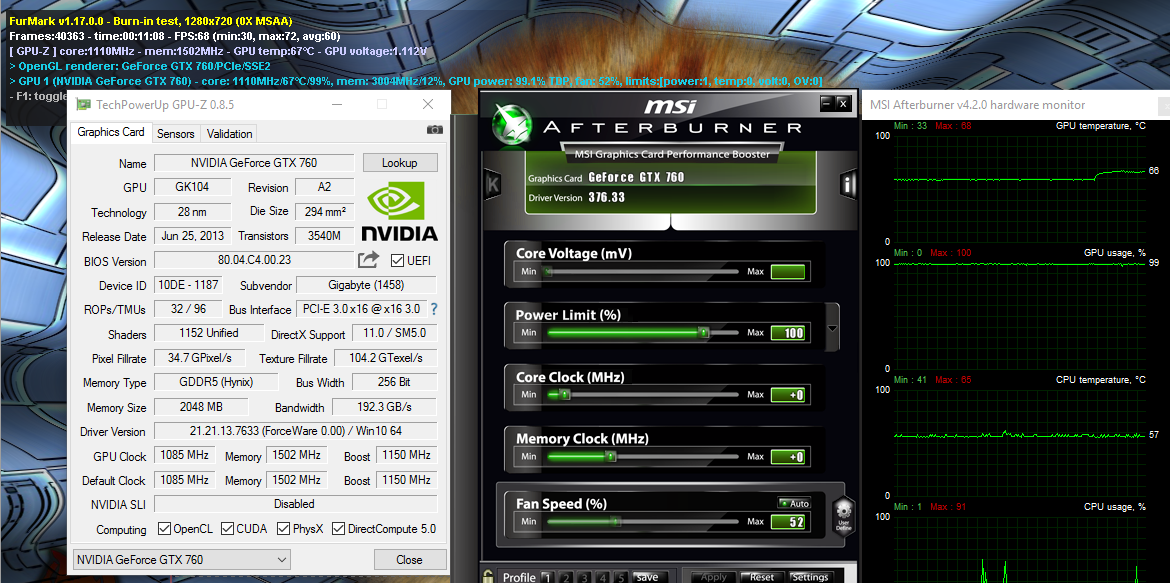Image resolution: width=1170 pixels, height=583 pixels.
Task: Open the GPU selection dropdown in GPU-Z
Action: 182,559
